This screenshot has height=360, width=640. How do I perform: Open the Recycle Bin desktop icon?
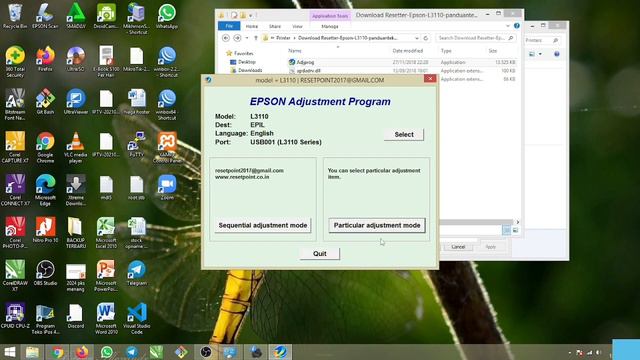(15, 16)
